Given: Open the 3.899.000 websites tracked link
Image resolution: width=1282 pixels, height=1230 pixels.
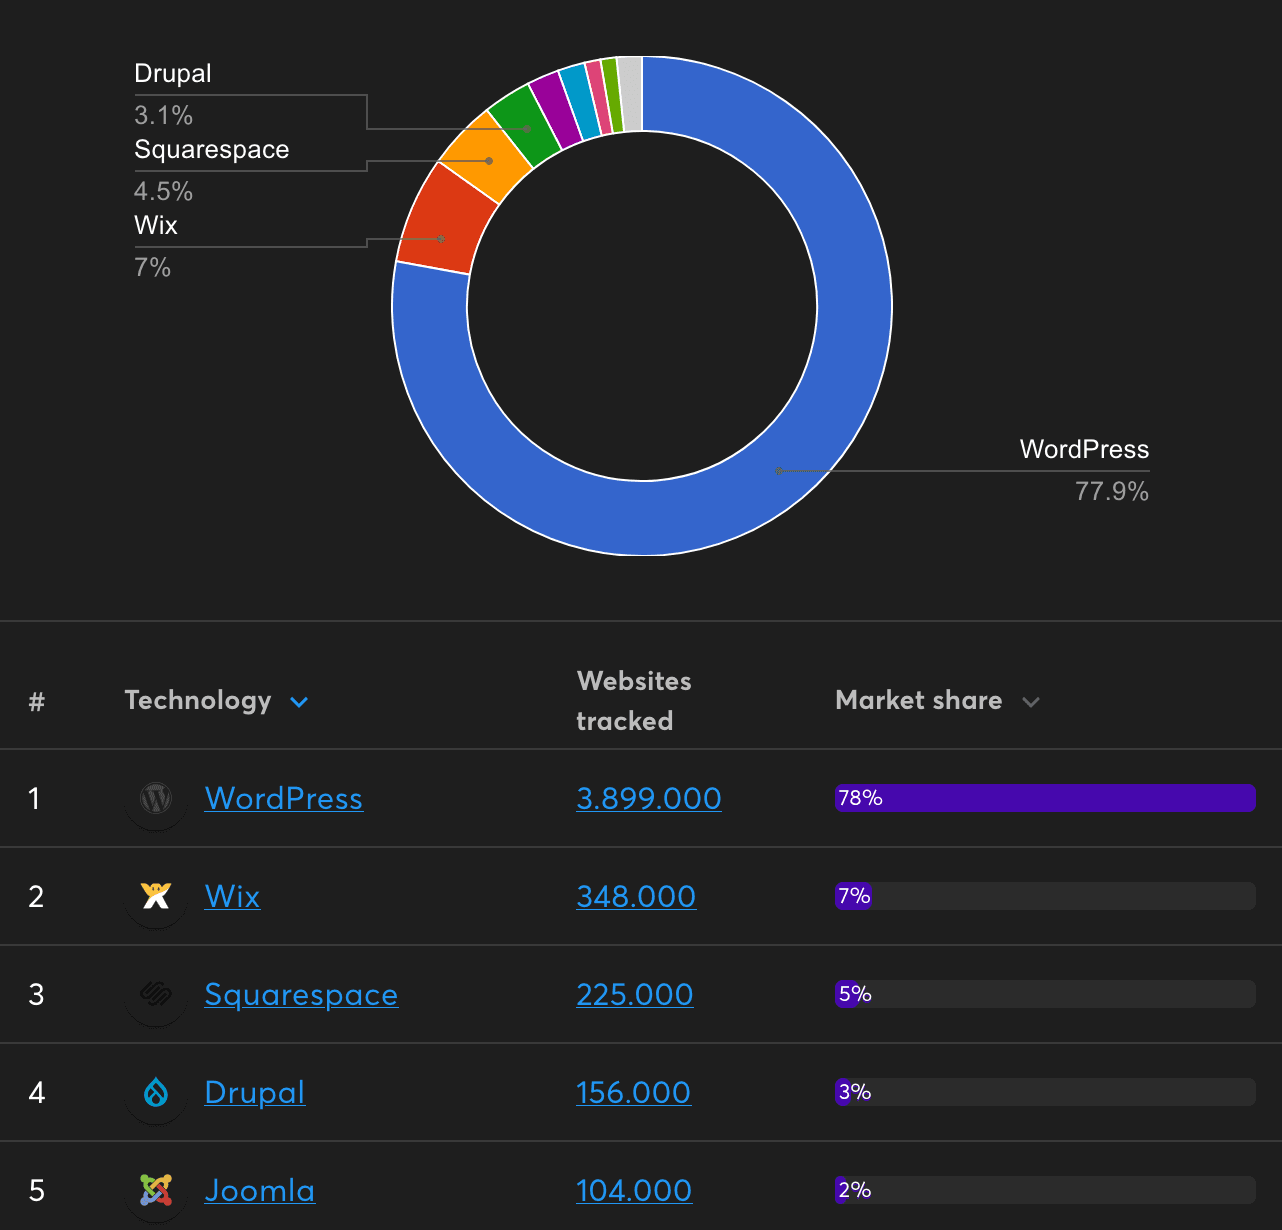Looking at the screenshot, I should (x=649, y=798).
